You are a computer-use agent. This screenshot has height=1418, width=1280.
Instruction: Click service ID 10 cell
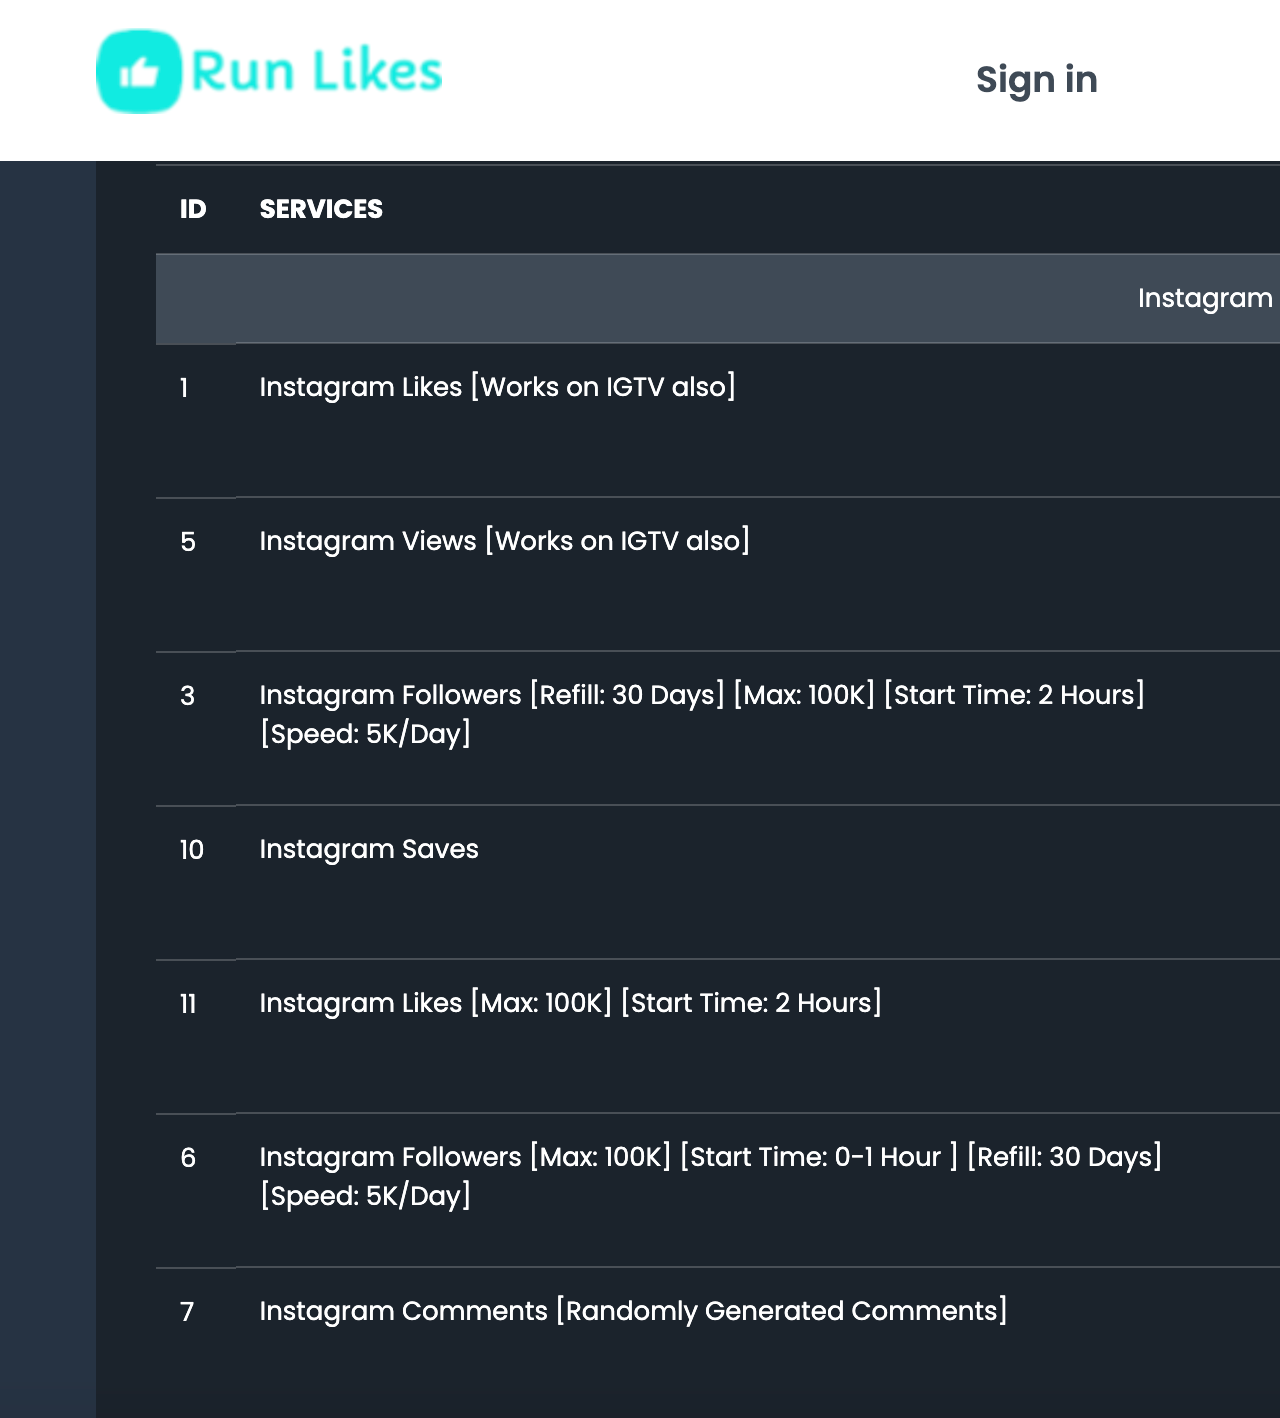pos(191,850)
